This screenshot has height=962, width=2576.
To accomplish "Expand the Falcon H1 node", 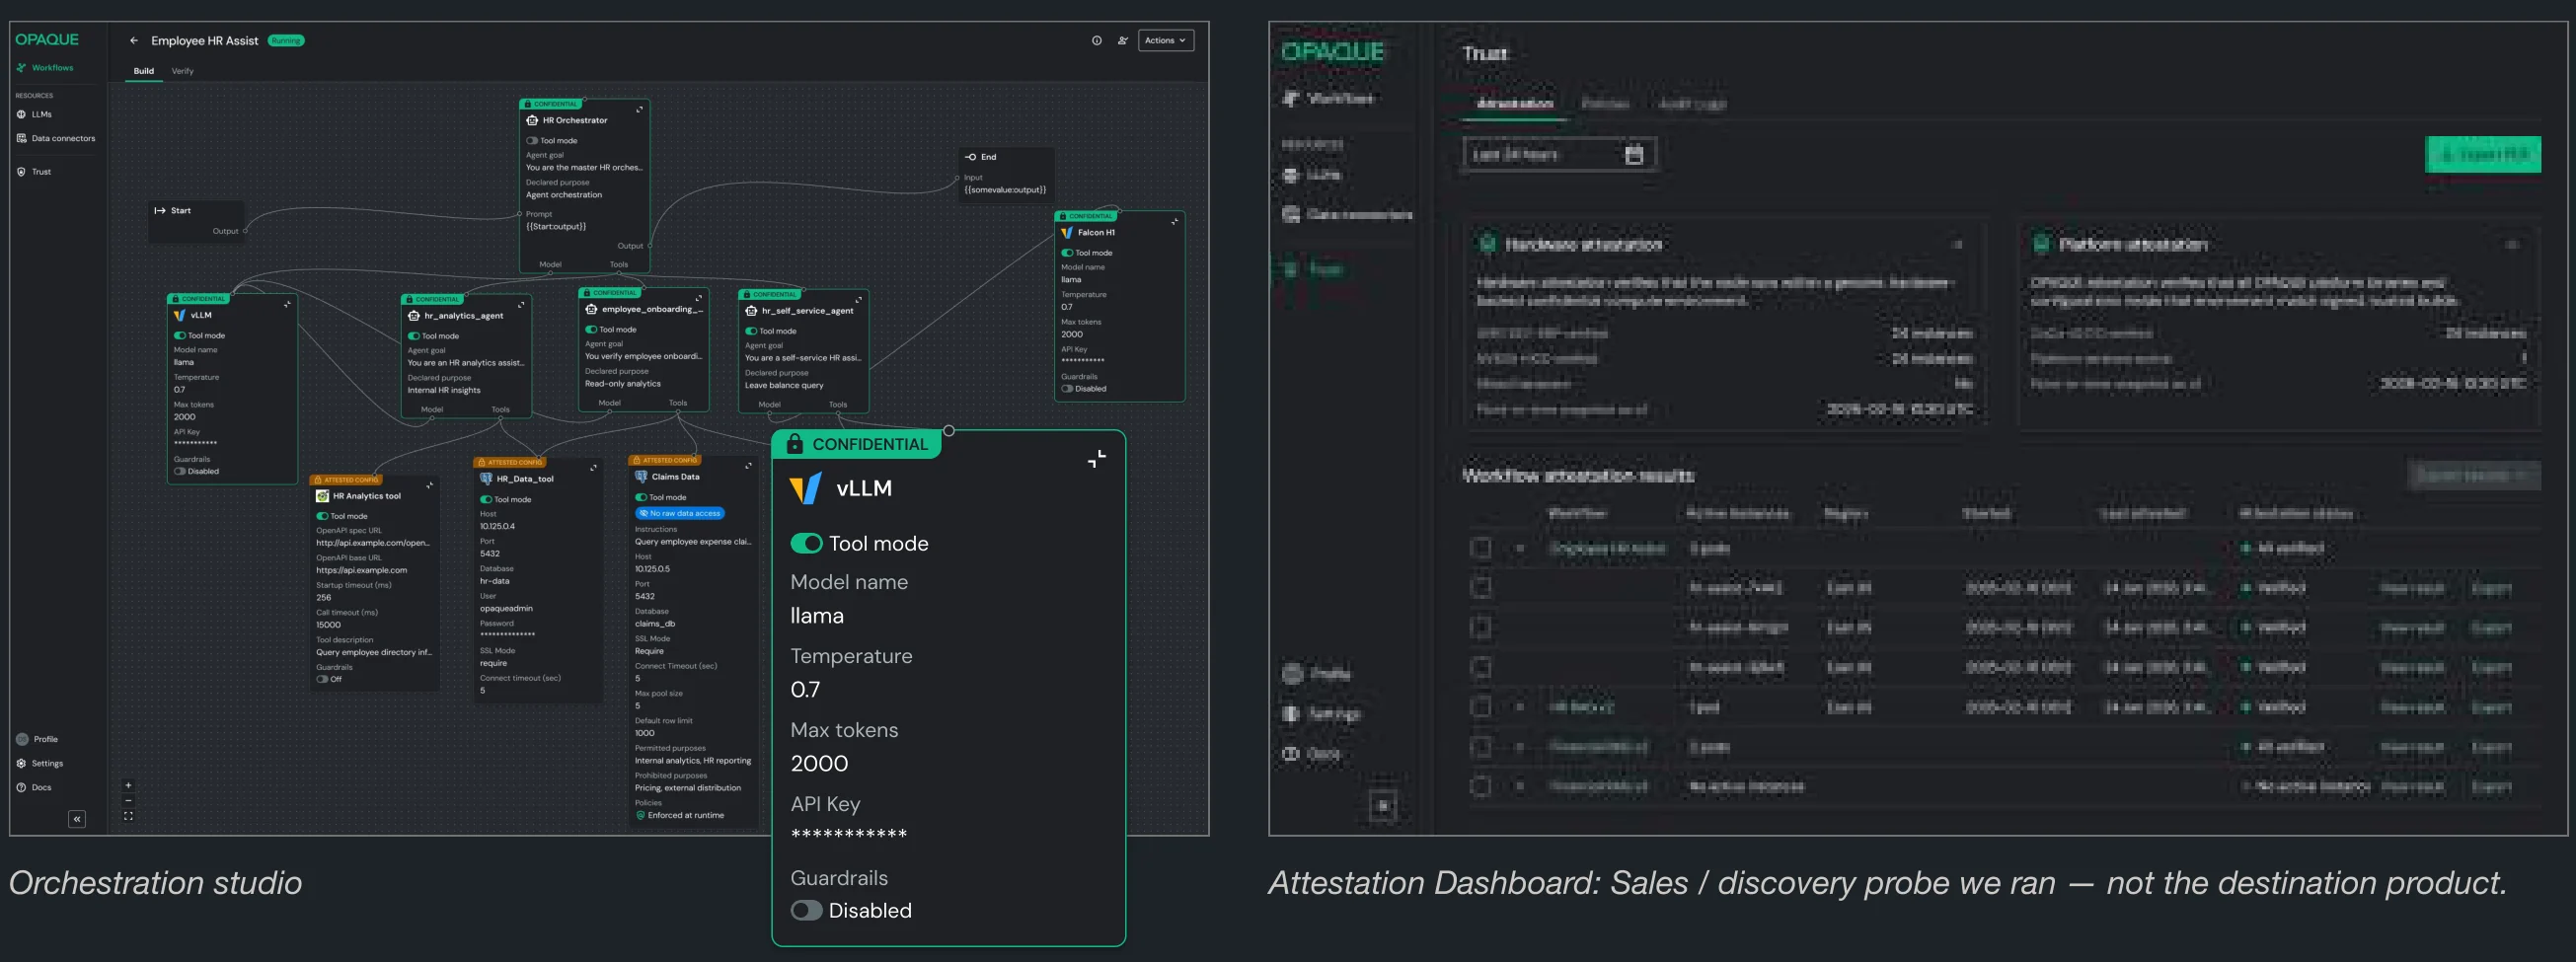I will pos(1174,221).
